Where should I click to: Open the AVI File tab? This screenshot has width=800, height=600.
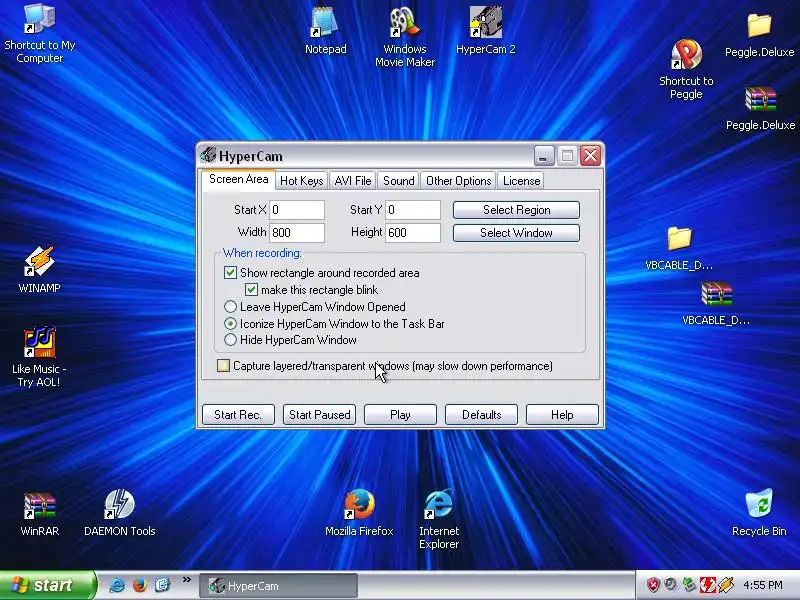(353, 181)
